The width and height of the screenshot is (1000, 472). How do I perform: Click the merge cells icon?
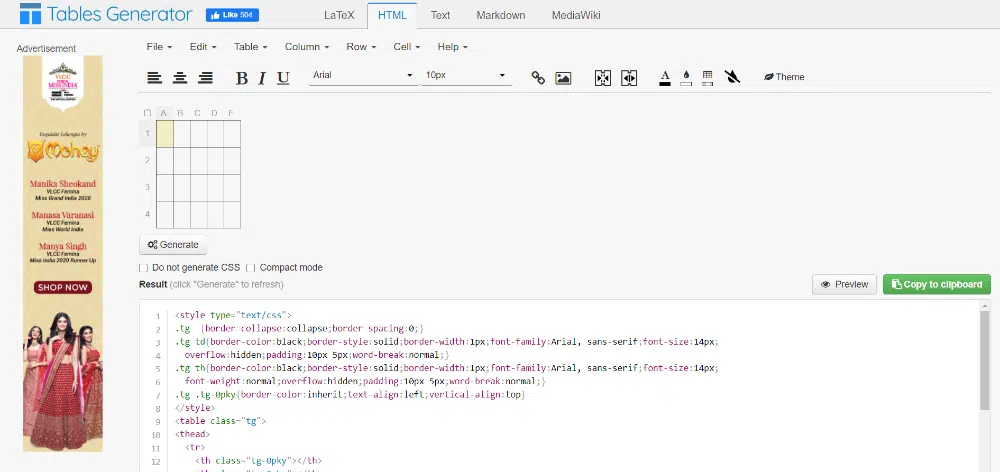[x=602, y=77]
